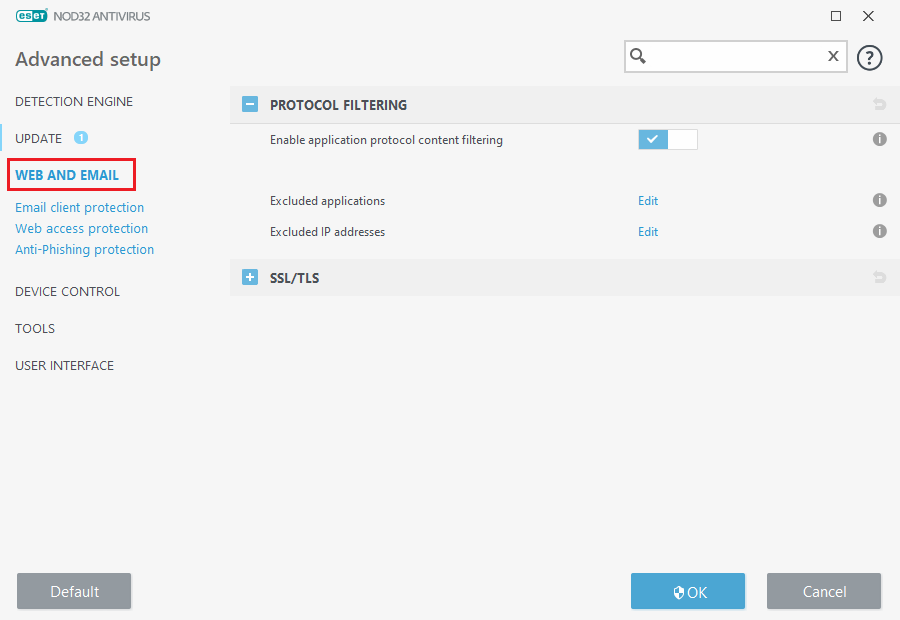Disable application protocol content filtering toggle
900x620 pixels.
point(668,140)
